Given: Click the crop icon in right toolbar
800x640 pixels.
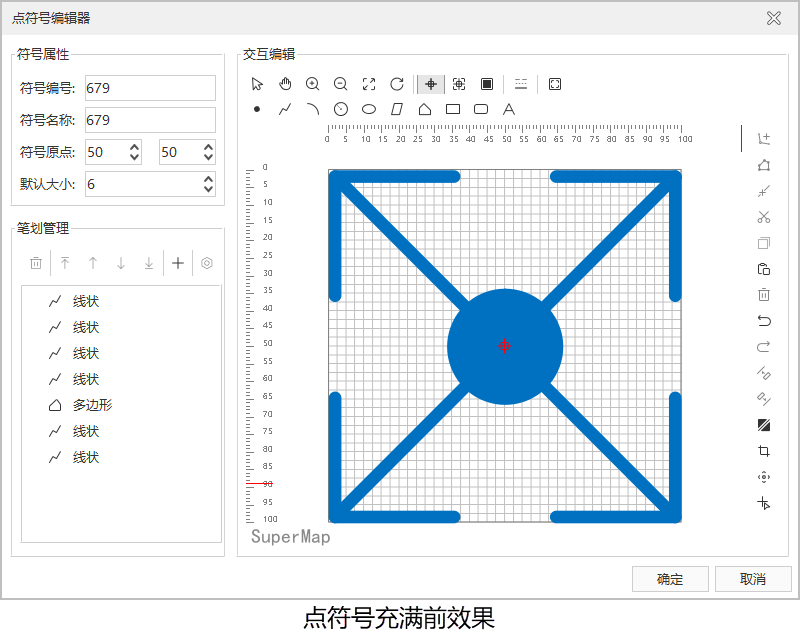Looking at the screenshot, I should pyautogui.click(x=764, y=451).
